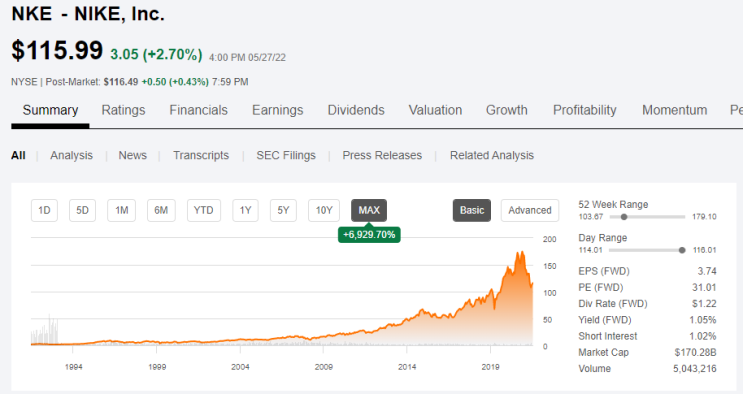Click the 179.10 52-week high value
The width and height of the screenshot is (743, 394).
click(x=705, y=217)
